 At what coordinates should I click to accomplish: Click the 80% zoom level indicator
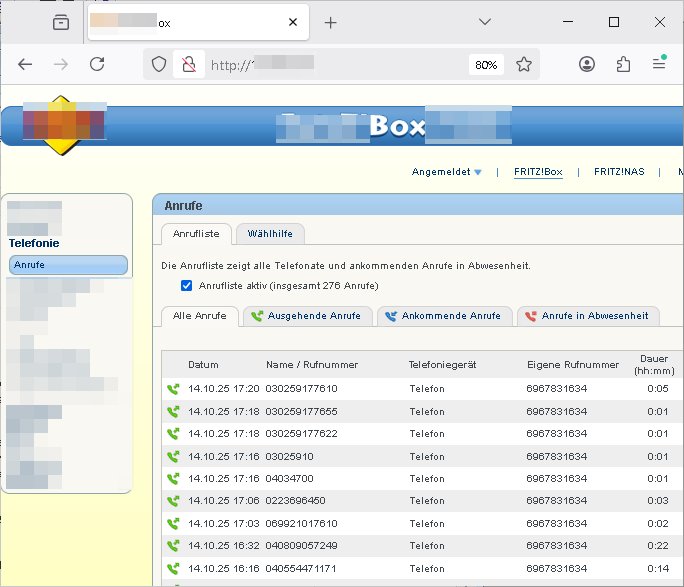pos(486,64)
